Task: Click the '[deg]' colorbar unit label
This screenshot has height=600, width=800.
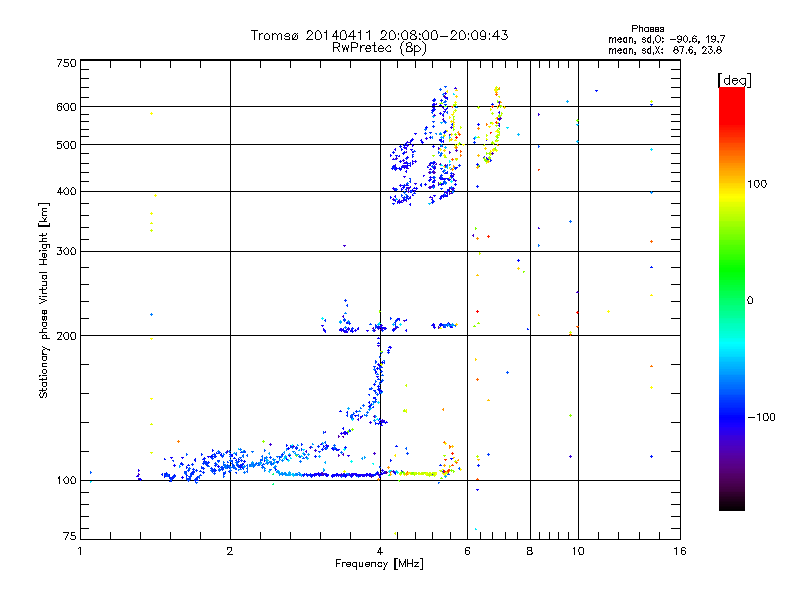Action: pos(734,80)
